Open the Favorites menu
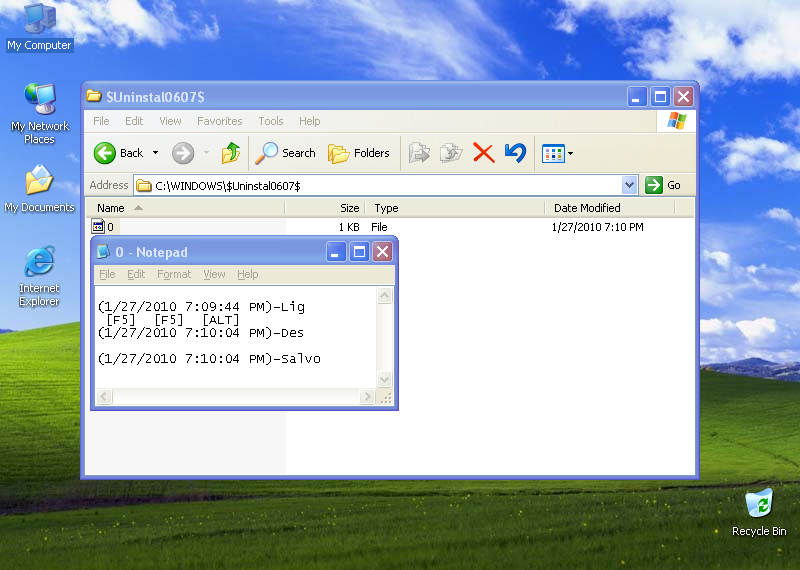Viewport: 800px width, 570px height. coord(219,121)
